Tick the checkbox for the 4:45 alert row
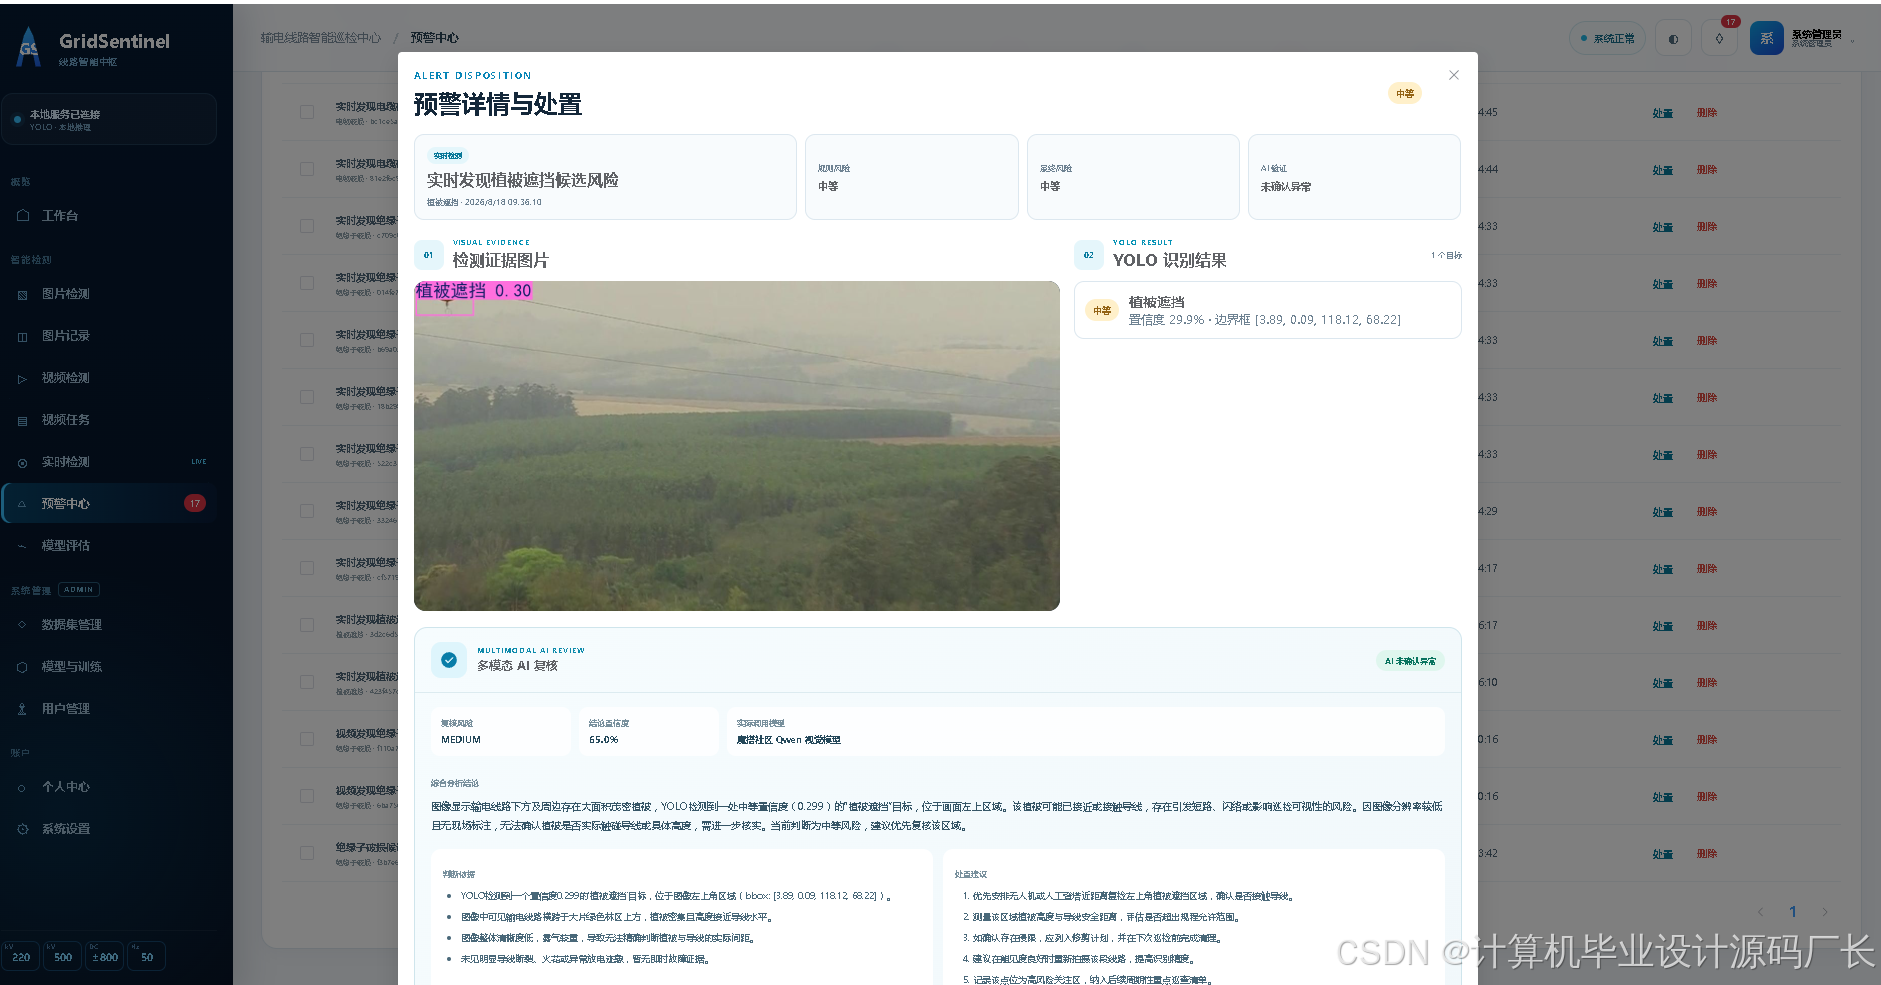This screenshot has height=985, width=1881. [x=307, y=112]
